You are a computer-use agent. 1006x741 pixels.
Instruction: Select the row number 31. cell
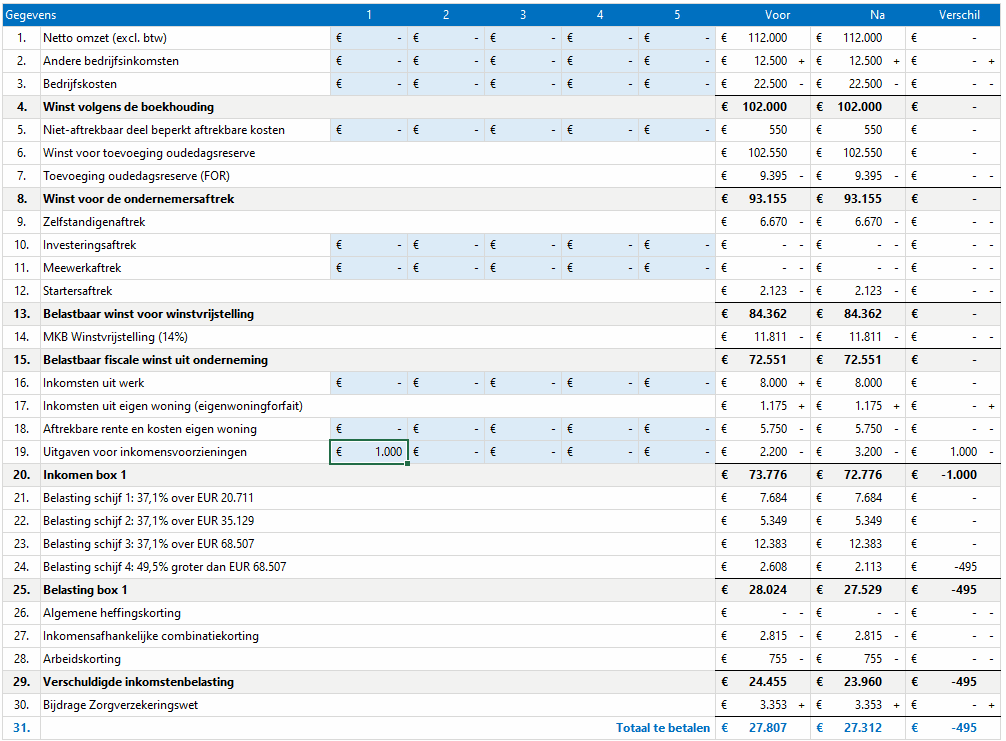(21, 728)
